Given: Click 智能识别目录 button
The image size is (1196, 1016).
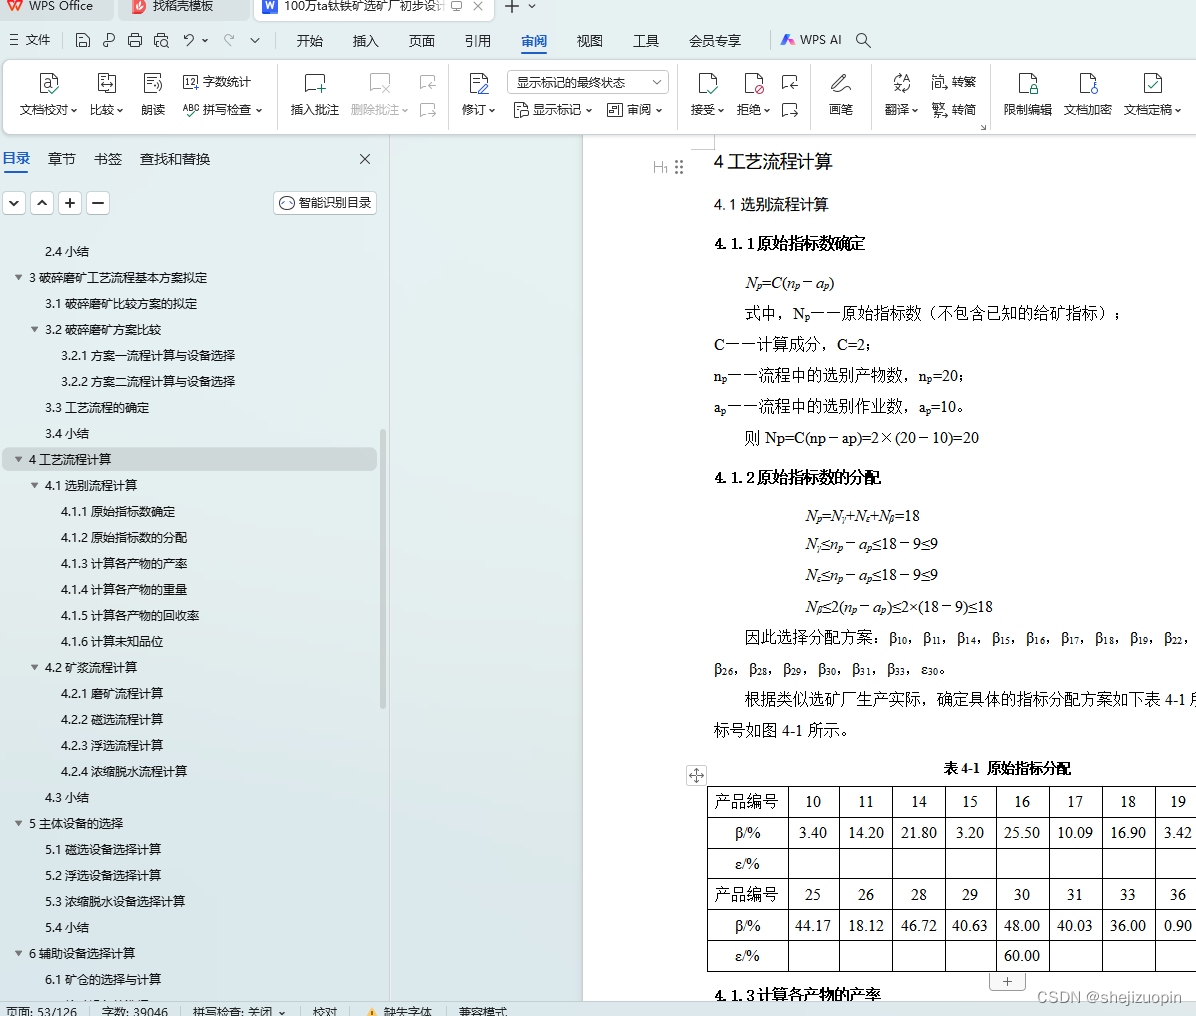Looking at the screenshot, I should click(325, 203).
